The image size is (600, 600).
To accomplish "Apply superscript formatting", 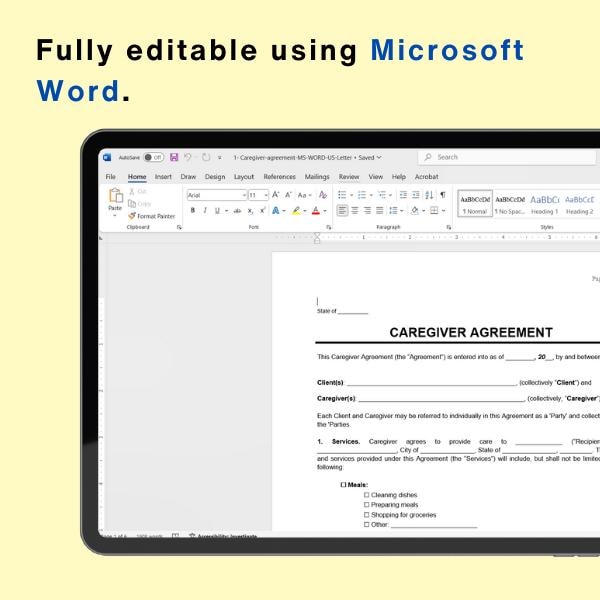I will tap(263, 210).
